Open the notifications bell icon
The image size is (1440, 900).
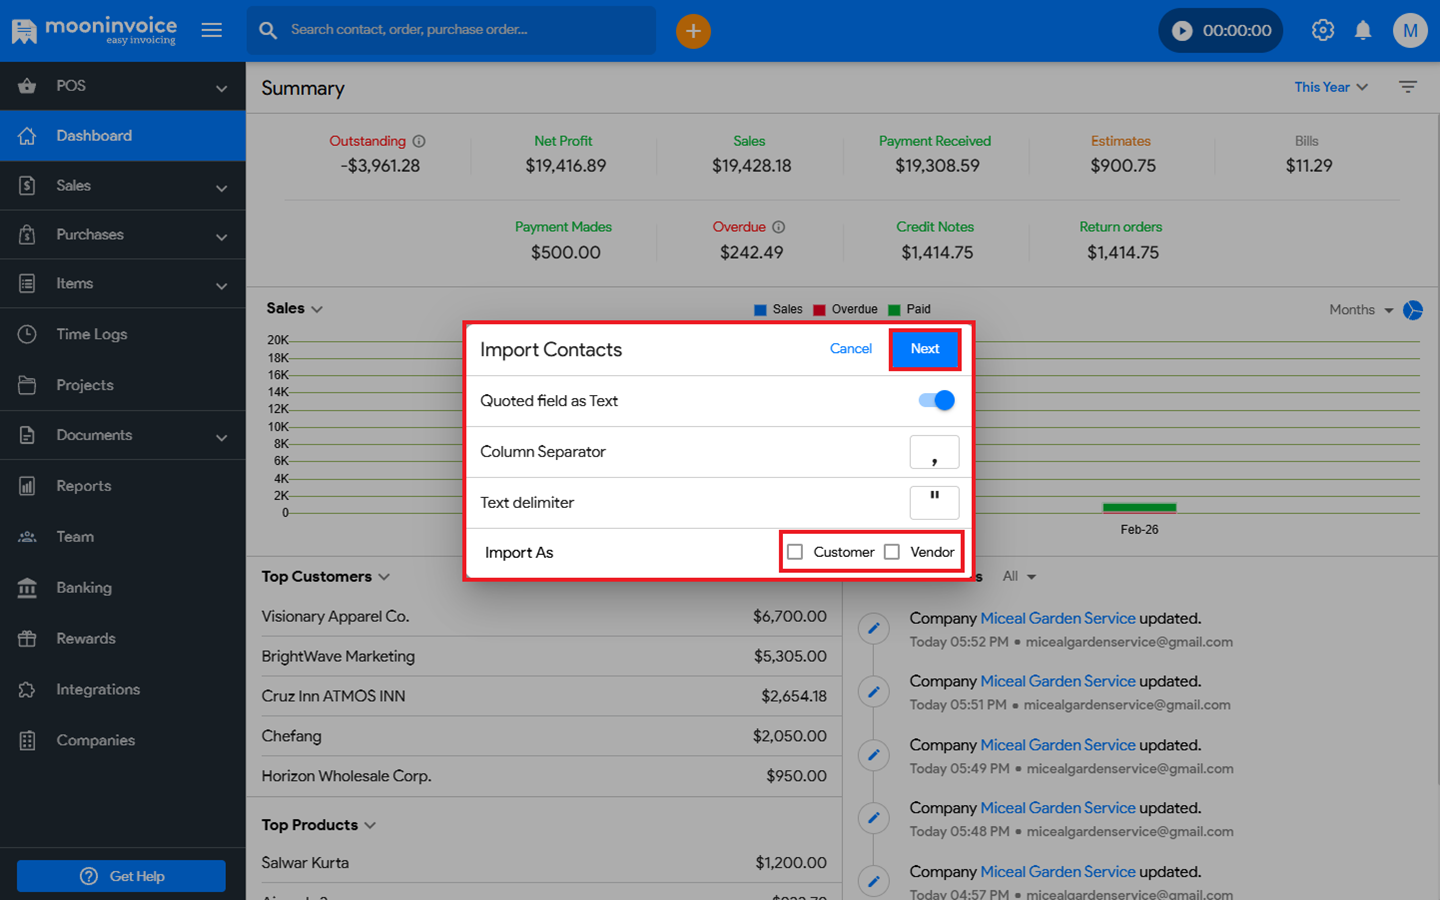(1363, 31)
